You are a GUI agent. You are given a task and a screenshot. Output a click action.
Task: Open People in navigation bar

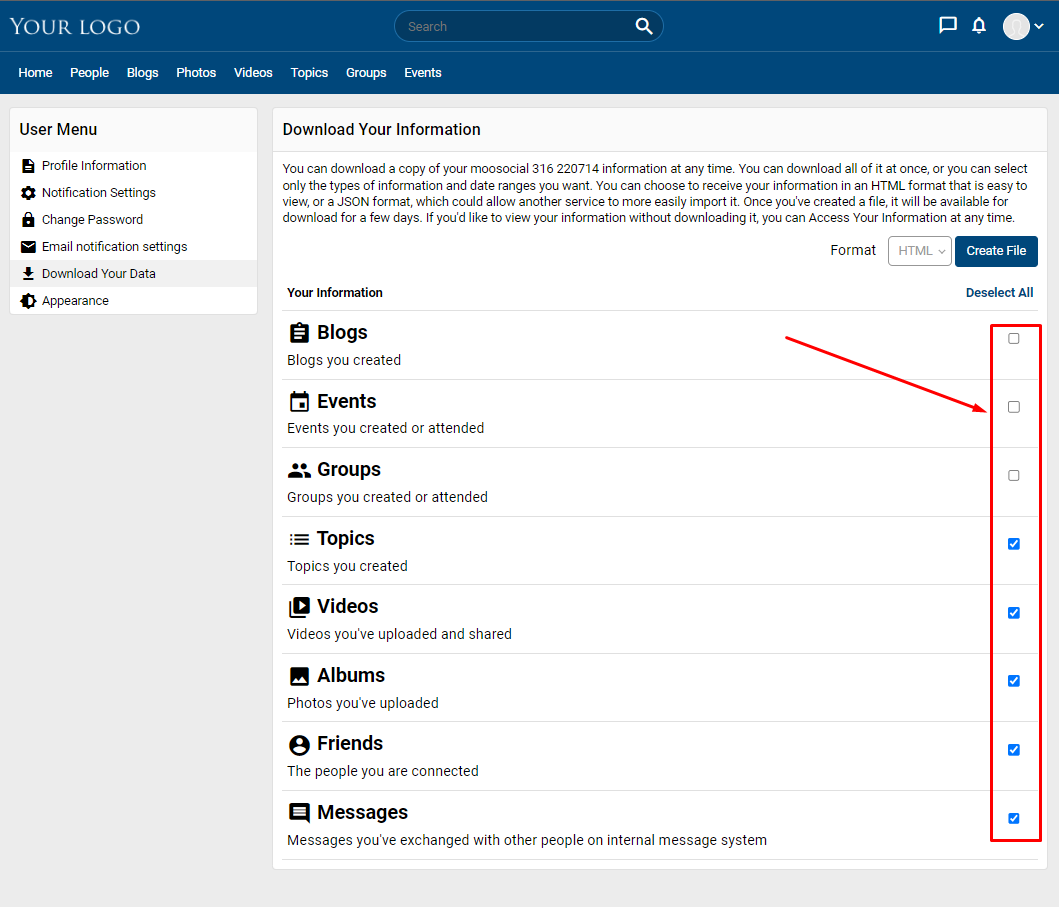[89, 72]
